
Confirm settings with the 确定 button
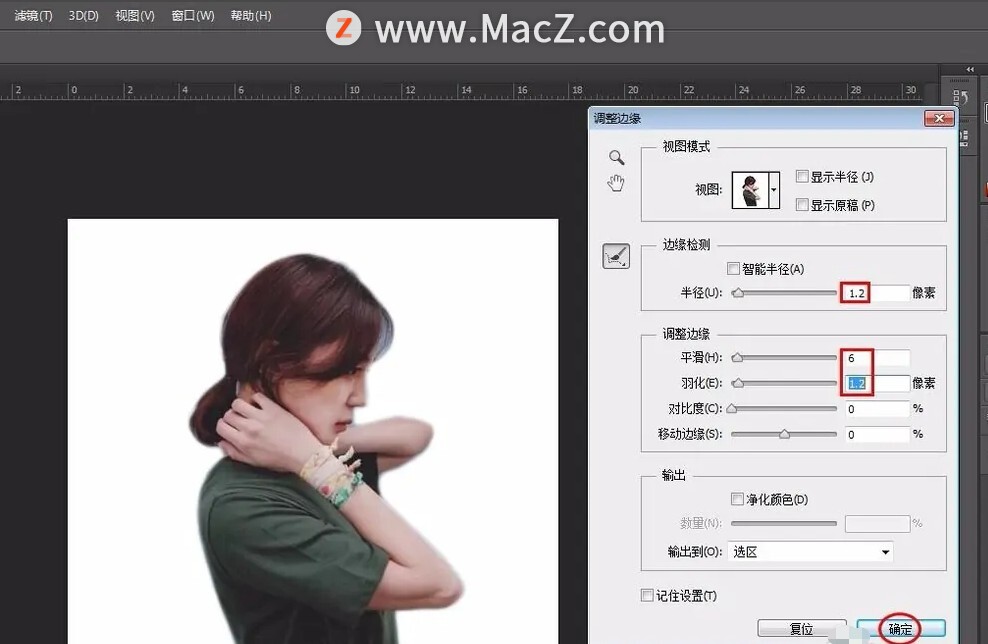click(898, 629)
